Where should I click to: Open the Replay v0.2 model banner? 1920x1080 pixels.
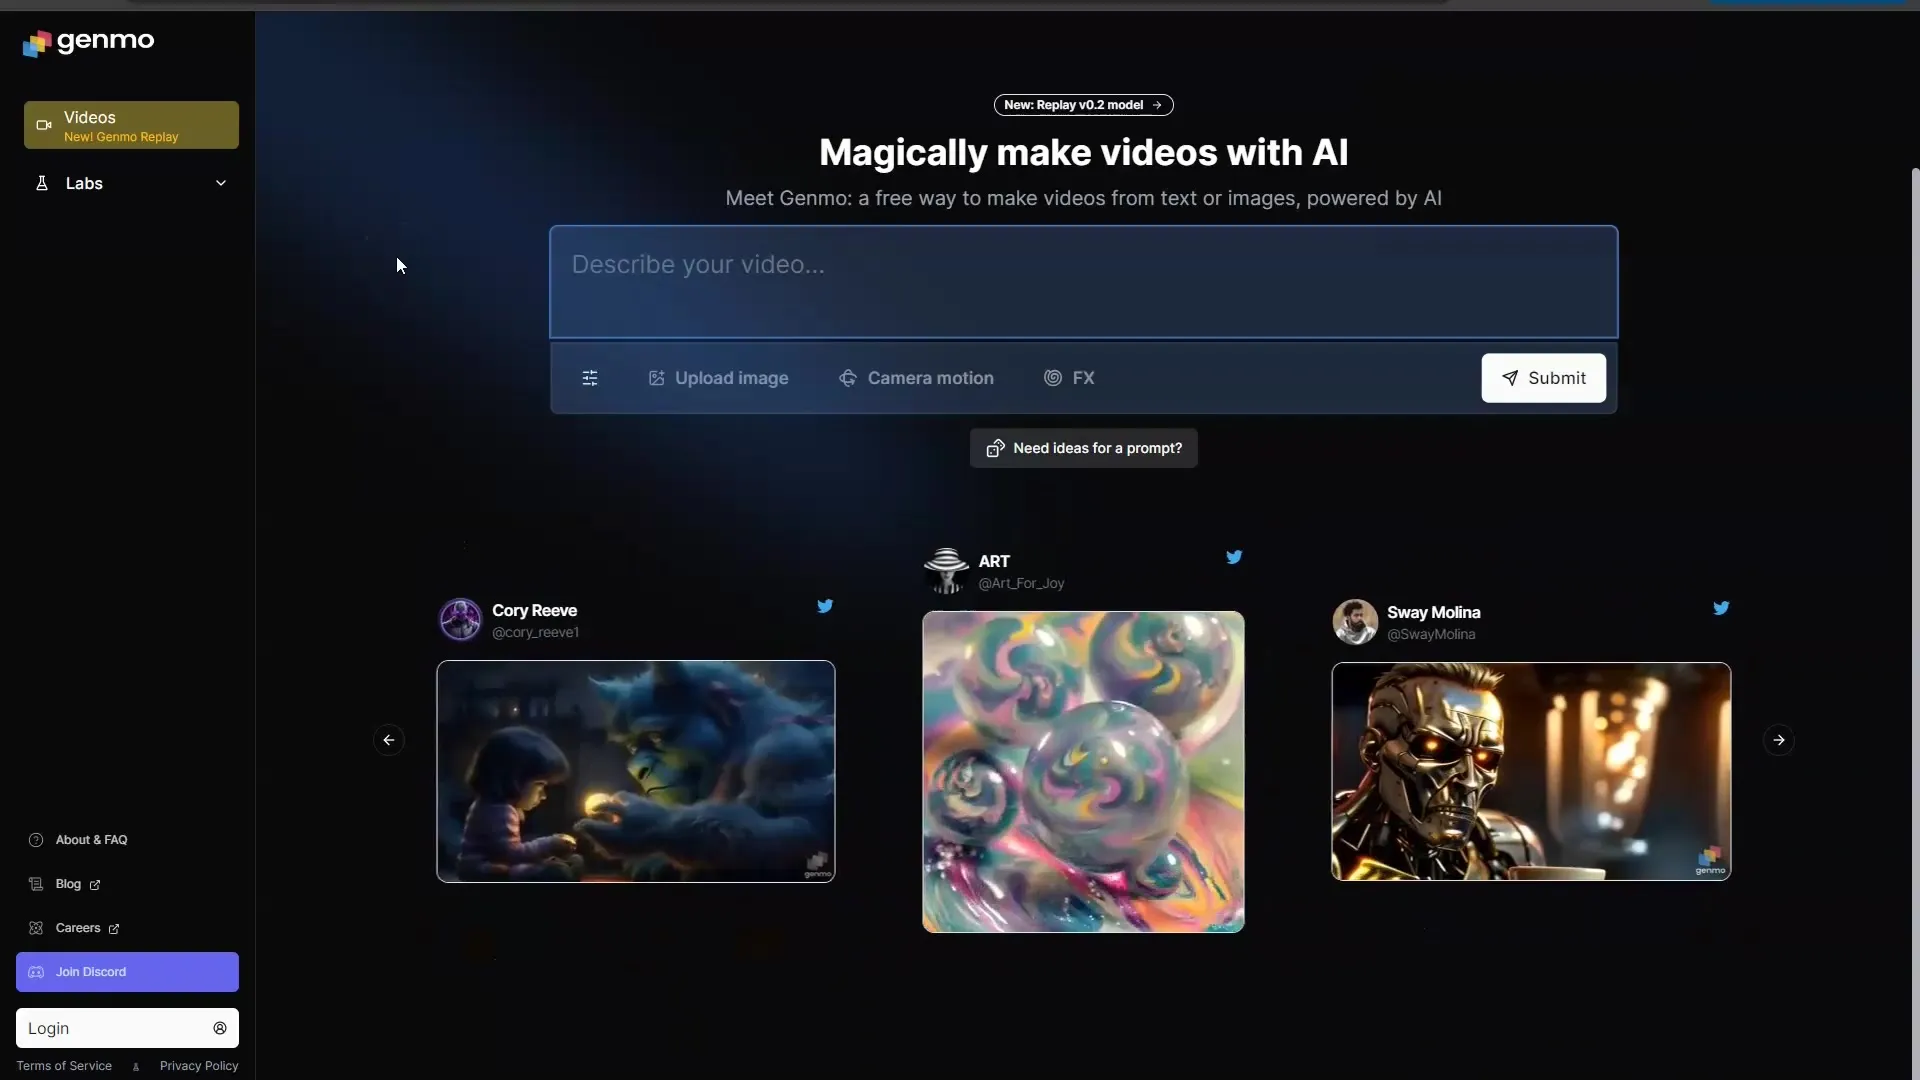[1081, 104]
